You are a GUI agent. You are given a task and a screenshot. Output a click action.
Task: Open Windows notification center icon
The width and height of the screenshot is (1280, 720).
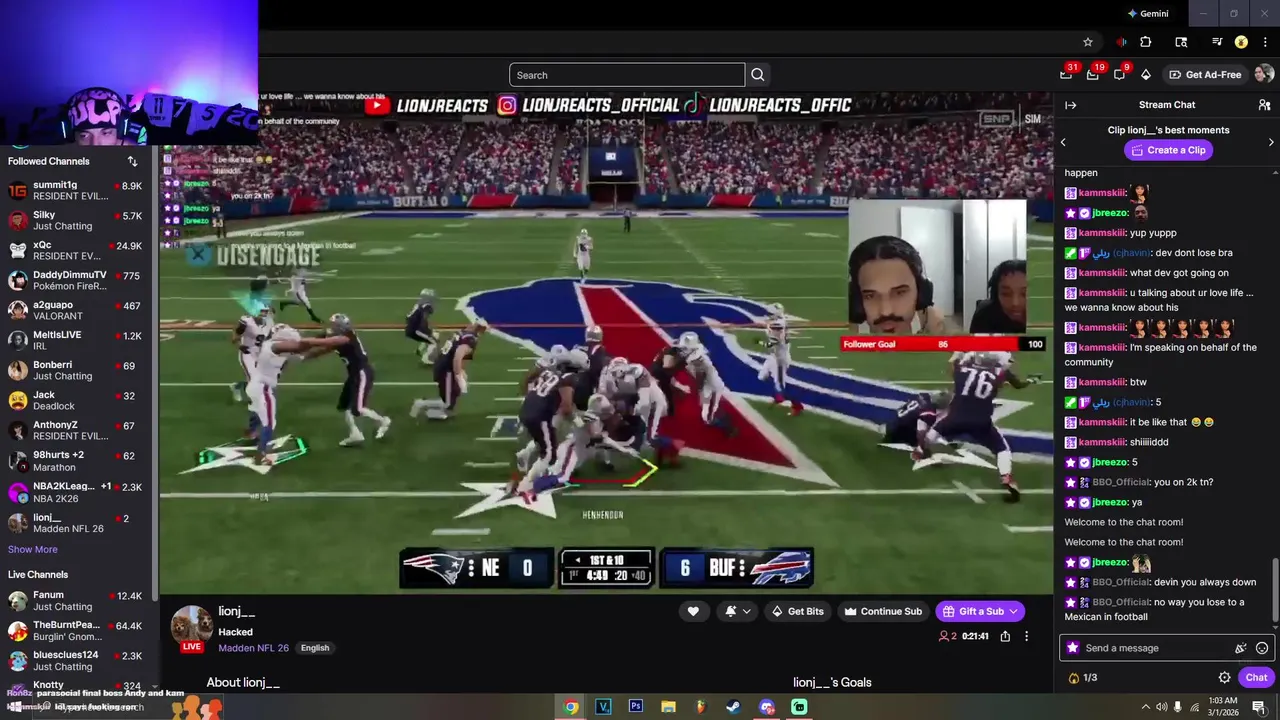1258,707
